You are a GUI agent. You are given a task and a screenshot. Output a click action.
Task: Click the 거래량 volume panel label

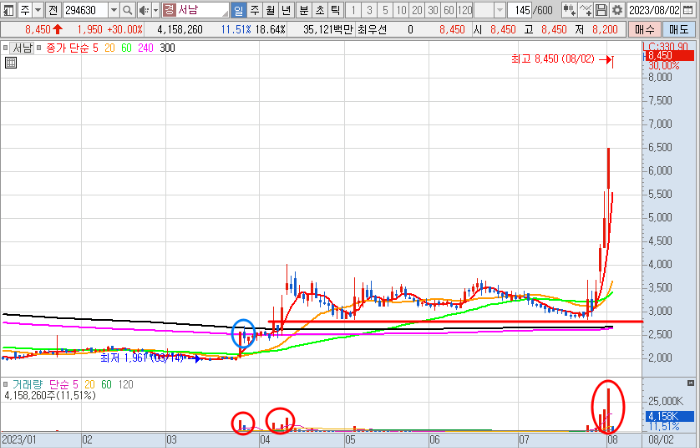[27, 384]
